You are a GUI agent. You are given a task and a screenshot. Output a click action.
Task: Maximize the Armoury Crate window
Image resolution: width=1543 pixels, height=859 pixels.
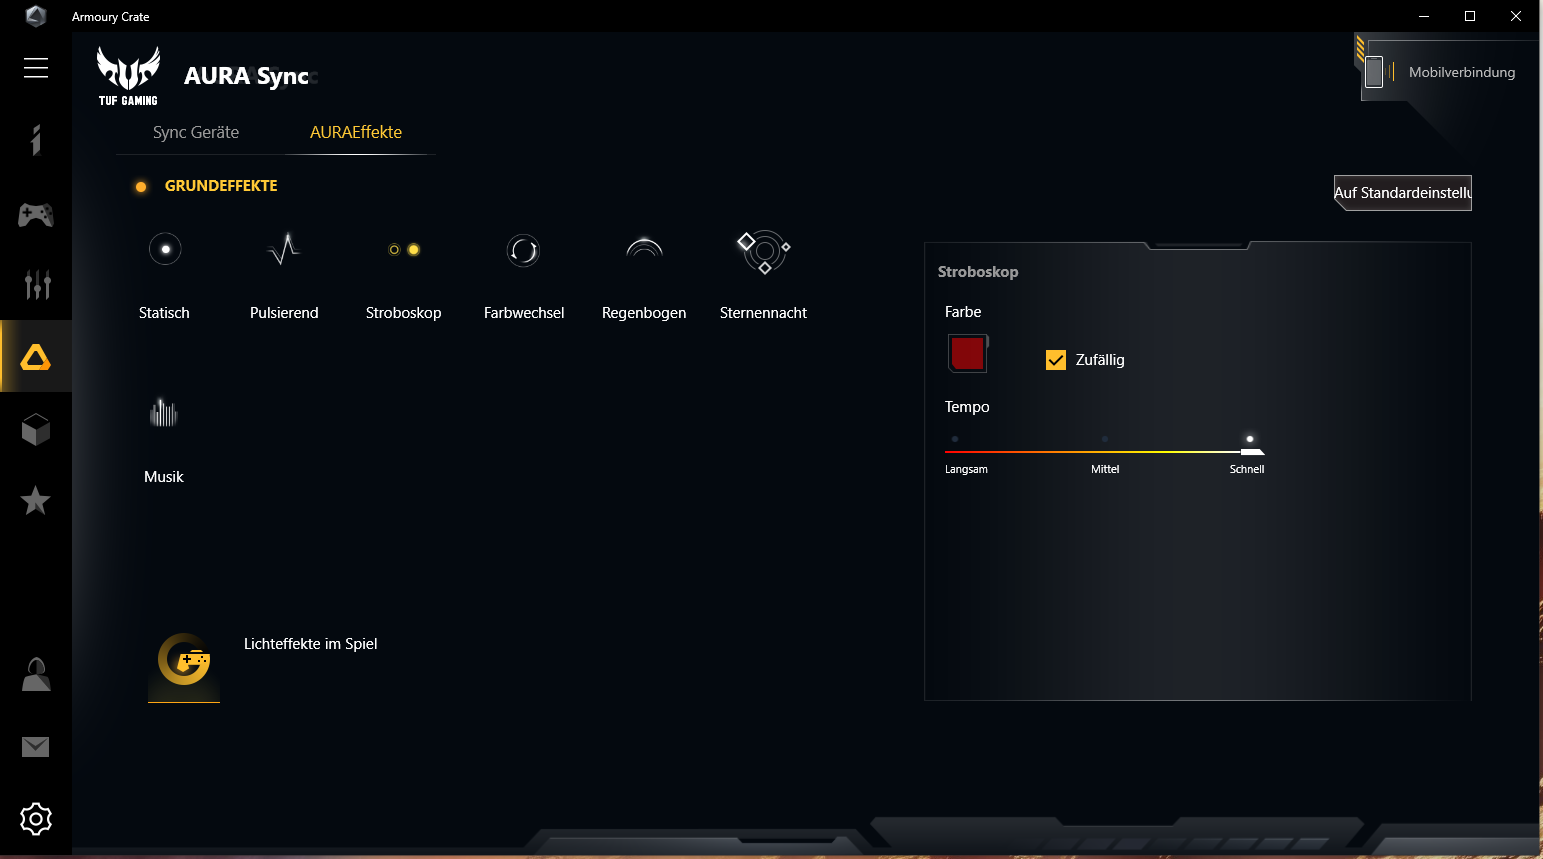pyautogui.click(x=1470, y=16)
